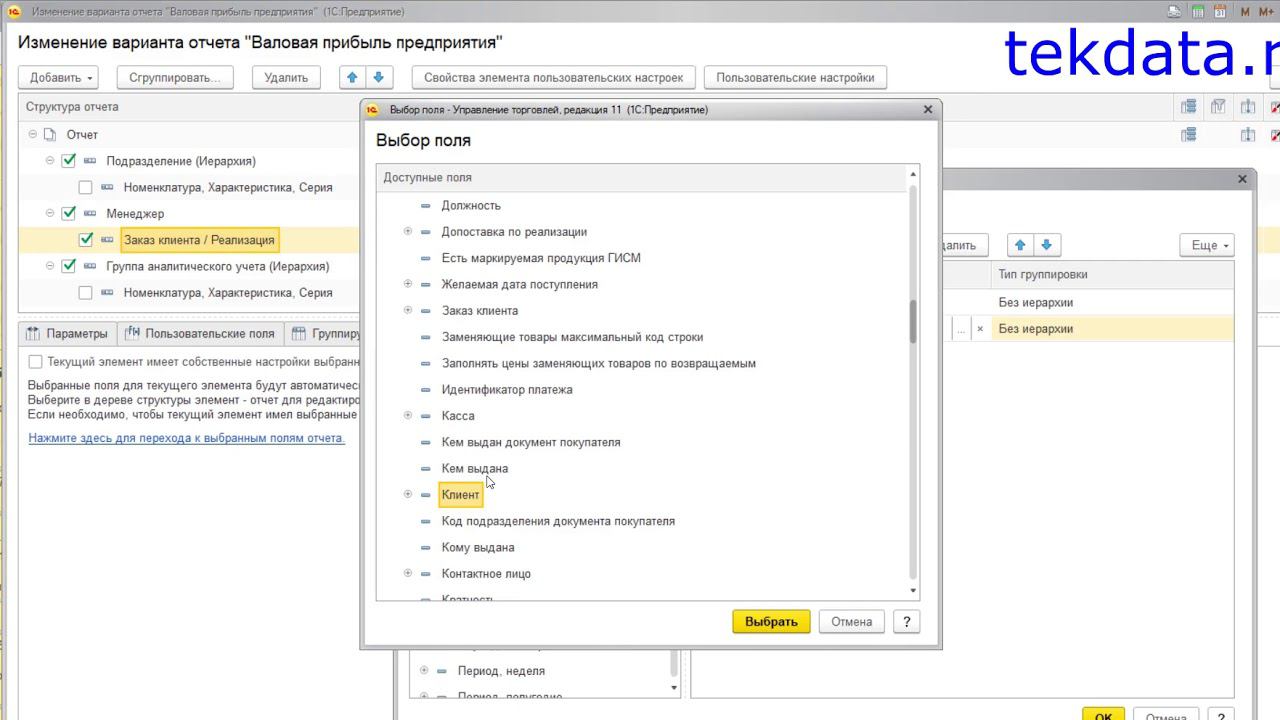Screen dimensions: 1280x720
Task: Select the Идентификатор платежа field
Action: click(x=507, y=390)
